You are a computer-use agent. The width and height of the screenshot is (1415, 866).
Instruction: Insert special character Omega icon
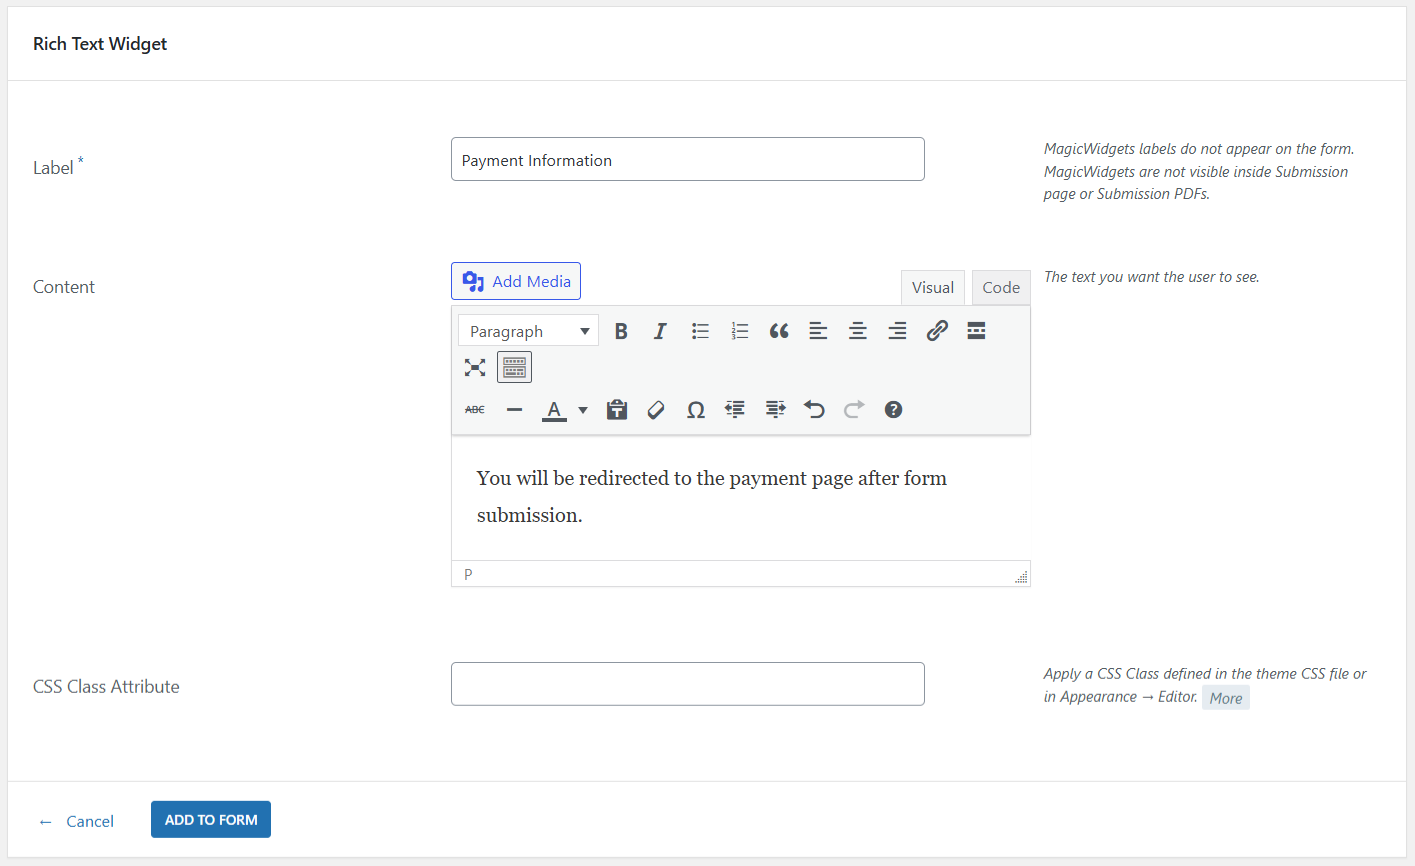tap(696, 410)
